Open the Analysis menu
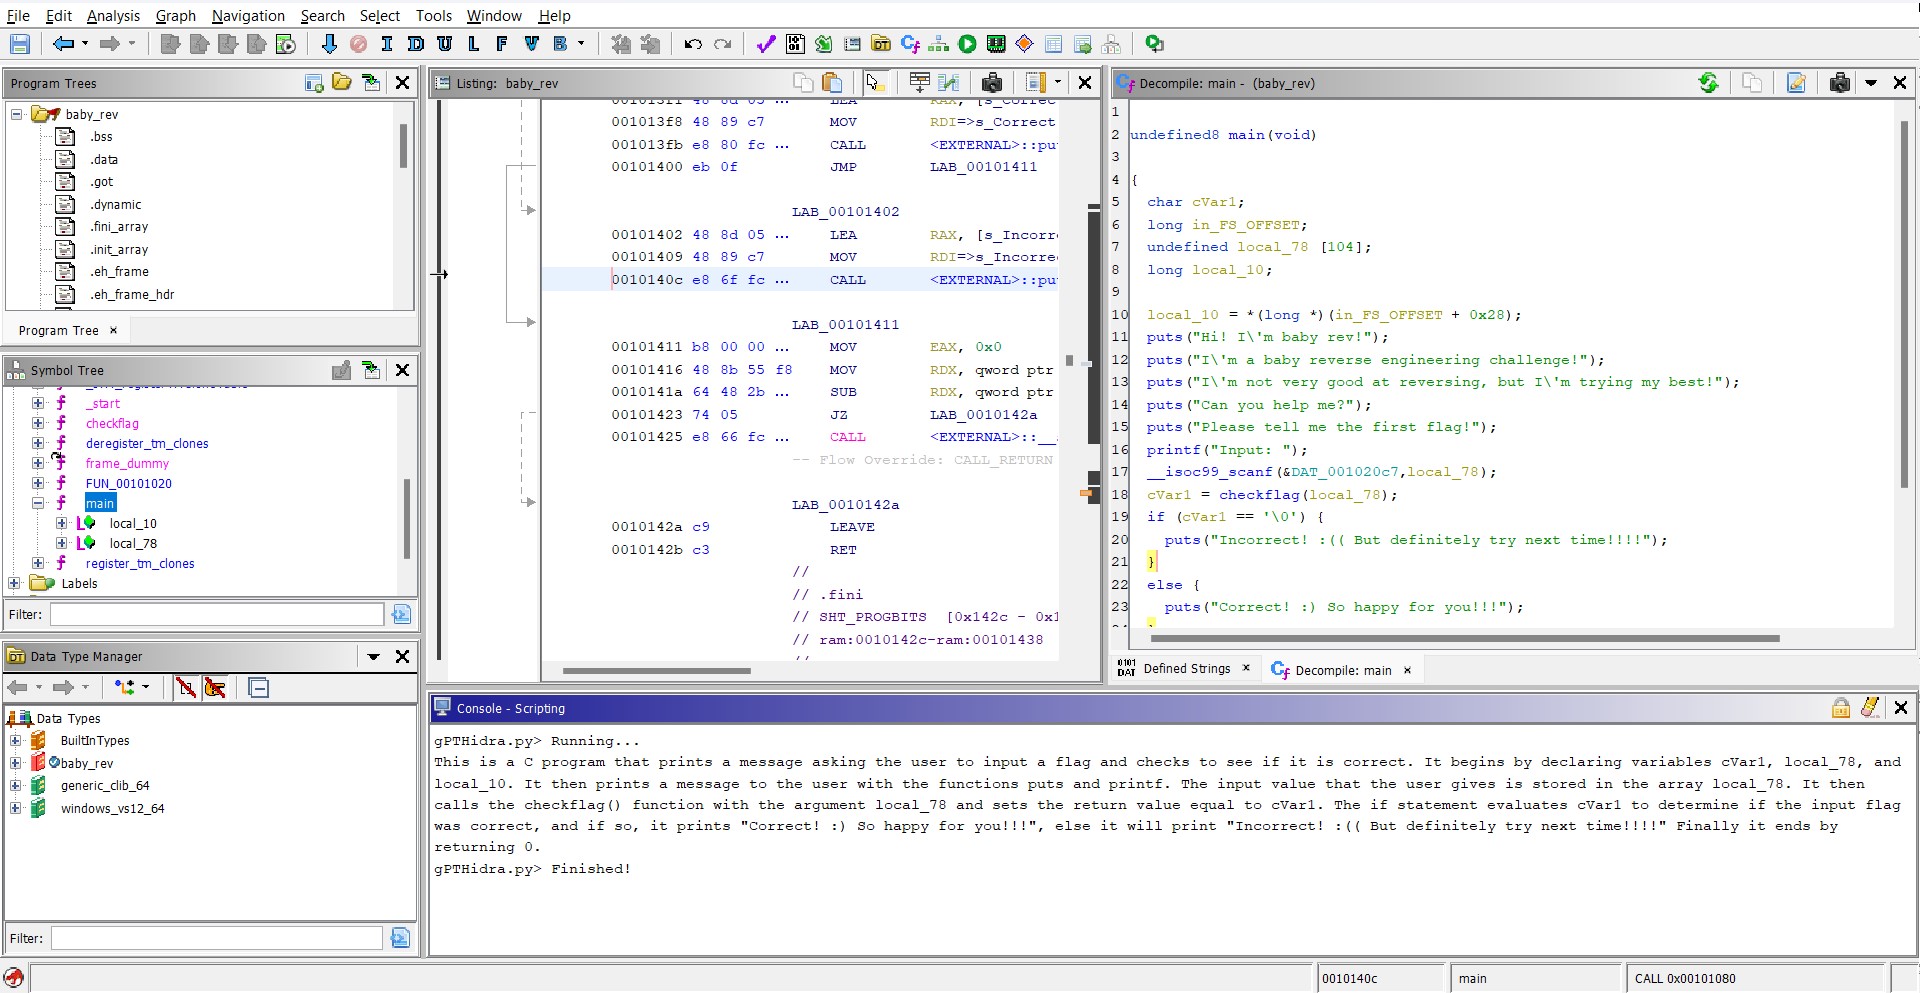This screenshot has width=1920, height=993. pyautogui.click(x=113, y=16)
